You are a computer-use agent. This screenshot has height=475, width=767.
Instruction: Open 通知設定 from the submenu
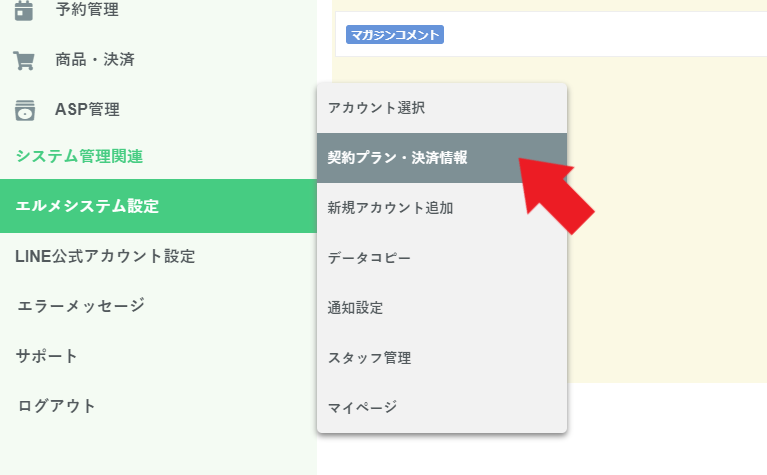point(442,308)
